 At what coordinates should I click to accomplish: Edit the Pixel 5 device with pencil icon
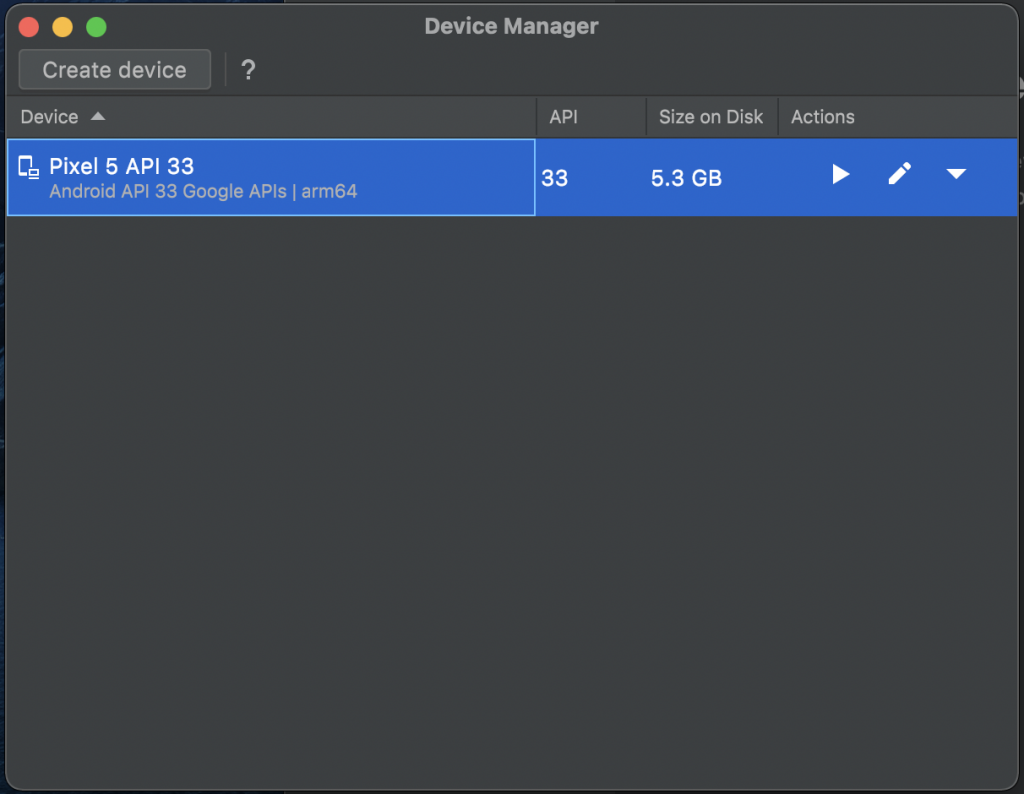click(899, 175)
